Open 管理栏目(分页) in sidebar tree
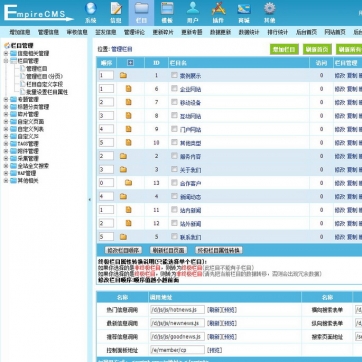362x362 pixels. point(44,76)
